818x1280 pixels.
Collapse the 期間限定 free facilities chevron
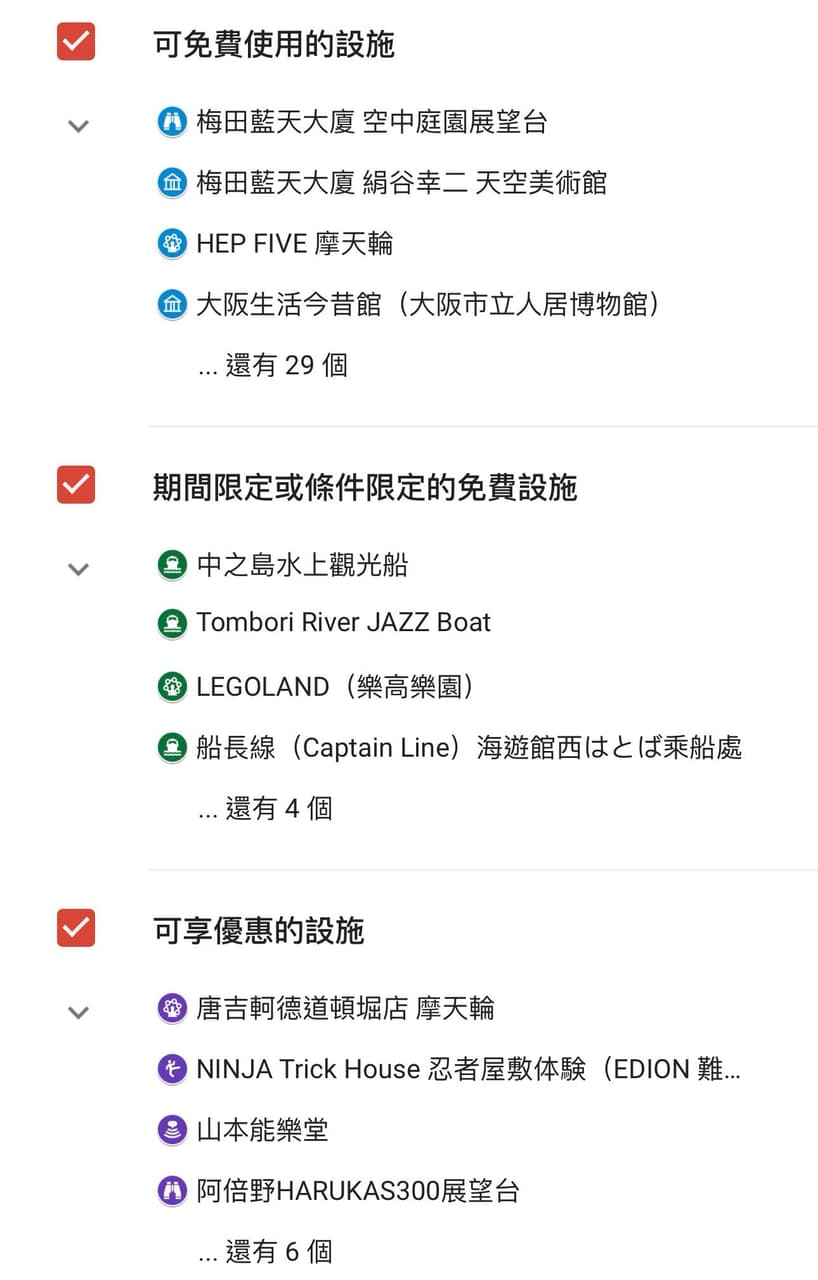tap(78, 569)
